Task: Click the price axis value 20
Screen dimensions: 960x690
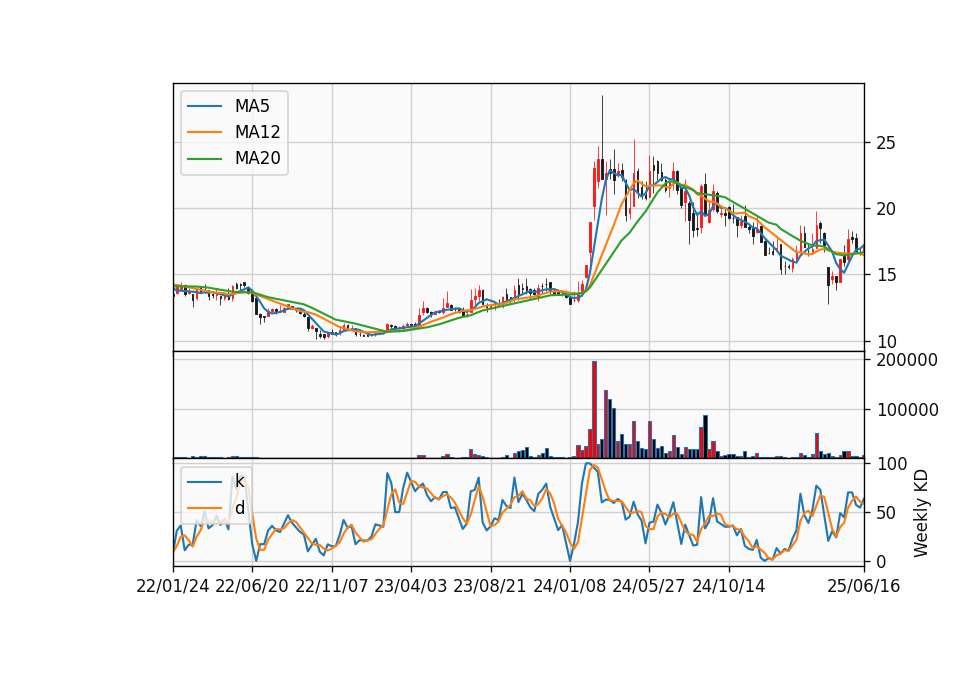Action: tap(886, 209)
